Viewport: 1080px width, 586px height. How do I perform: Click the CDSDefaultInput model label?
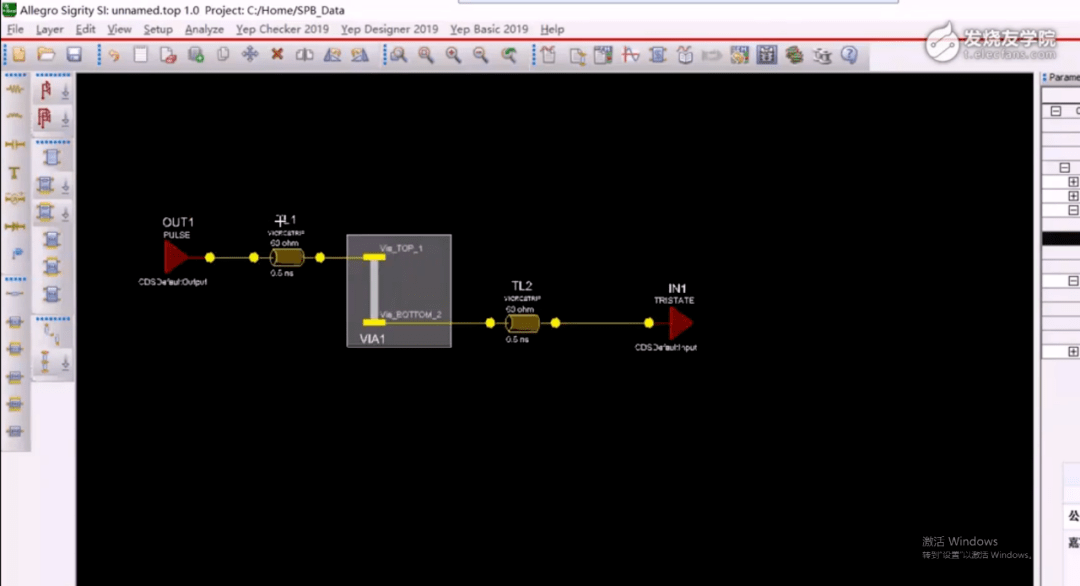click(x=665, y=347)
